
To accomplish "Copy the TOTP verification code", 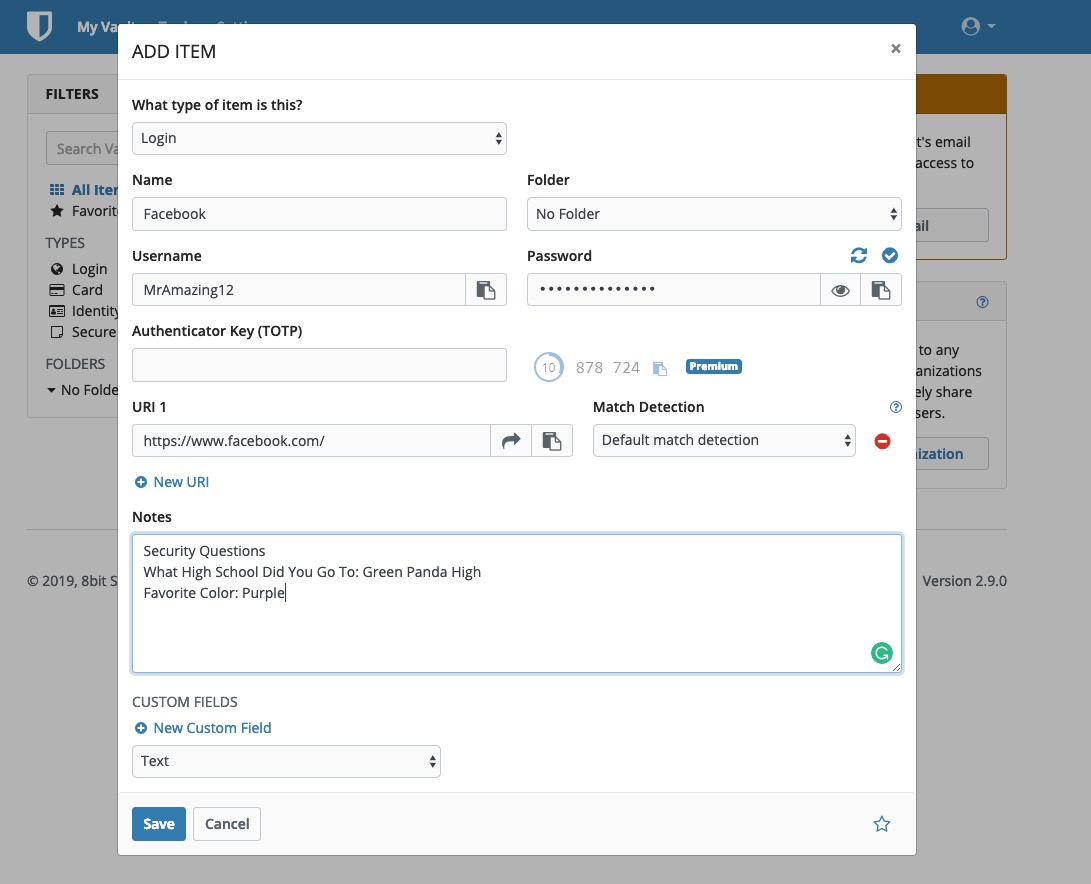I will [x=660, y=368].
